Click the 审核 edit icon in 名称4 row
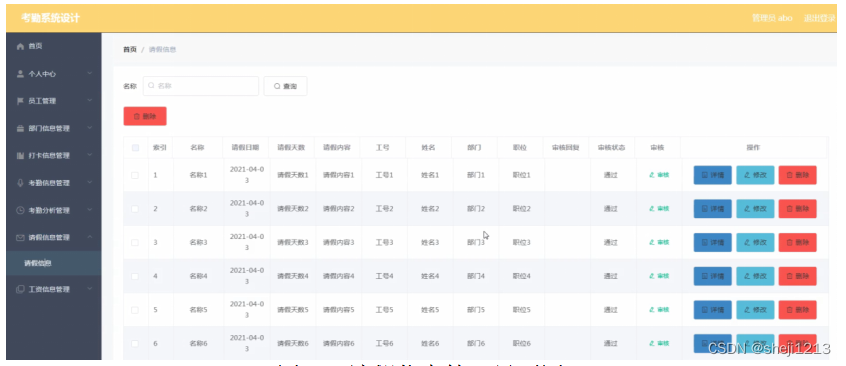This screenshot has width=846, height=366. pyautogui.click(x=652, y=276)
